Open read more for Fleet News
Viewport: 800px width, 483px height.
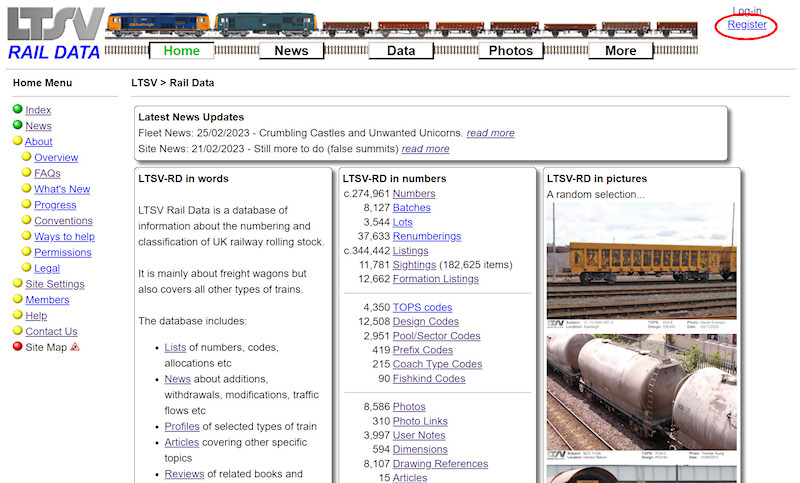click(x=490, y=133)
